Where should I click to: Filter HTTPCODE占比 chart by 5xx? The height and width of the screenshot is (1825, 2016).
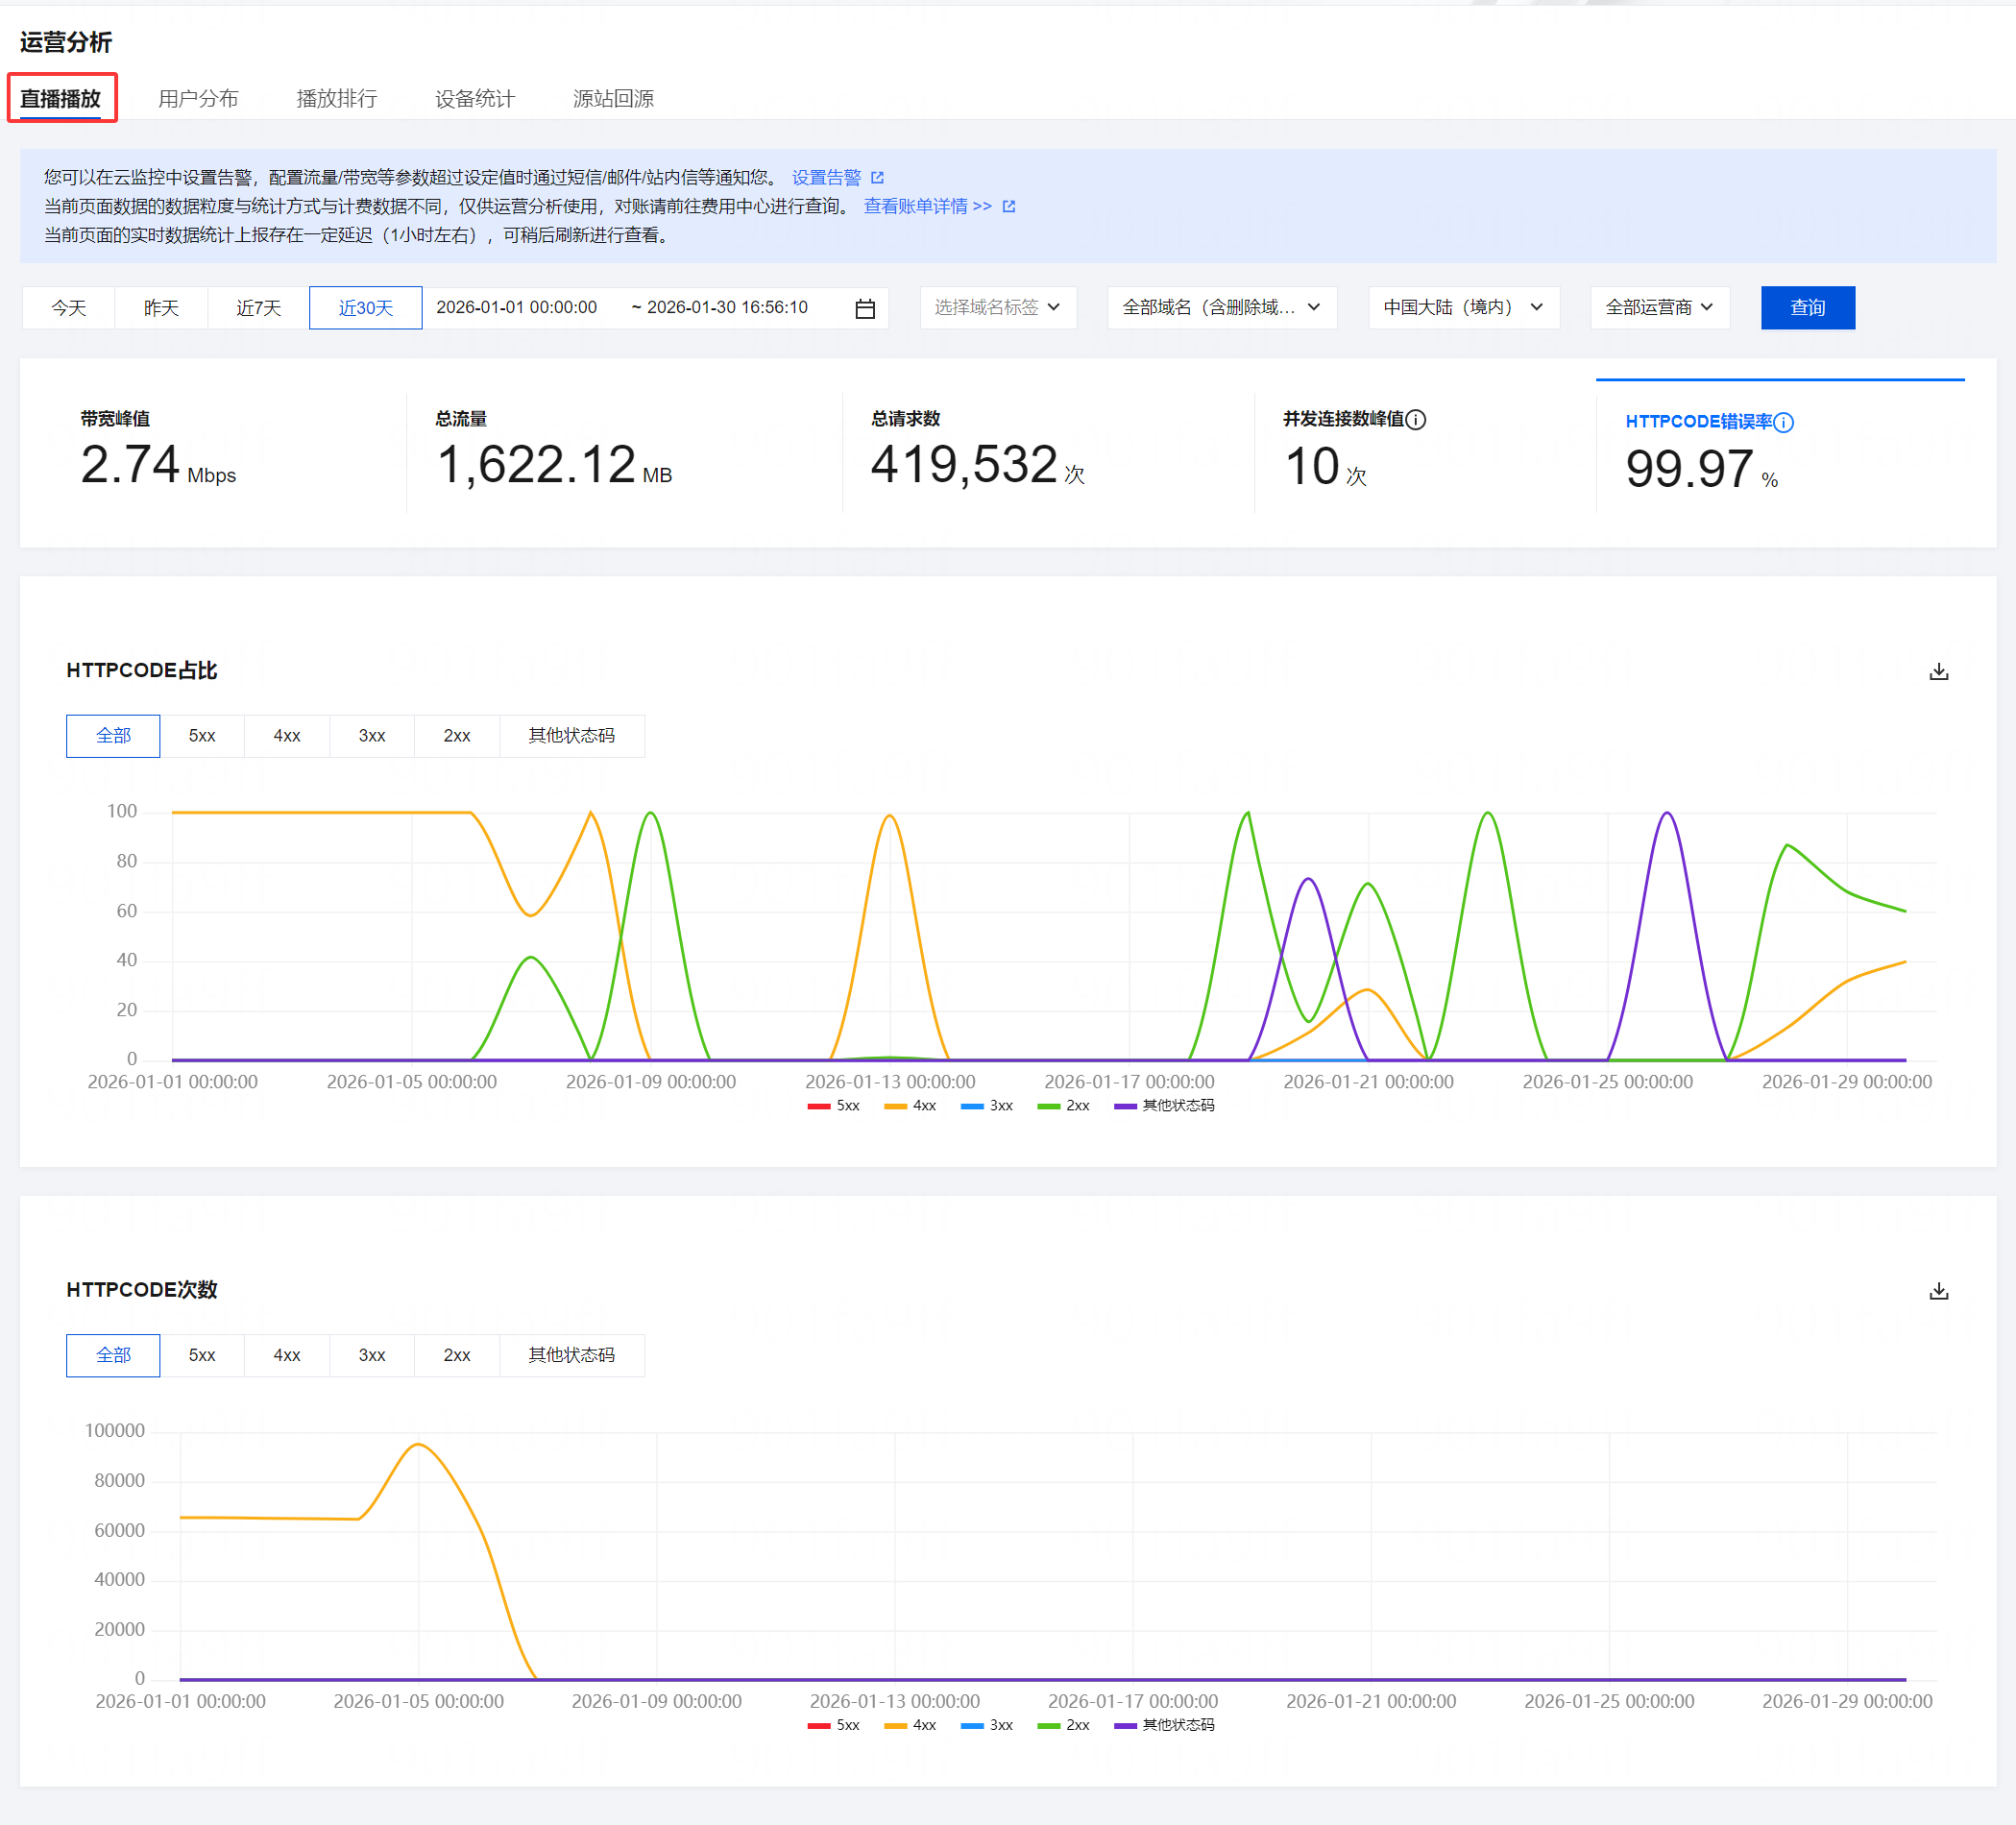click(x=202, y=736)
